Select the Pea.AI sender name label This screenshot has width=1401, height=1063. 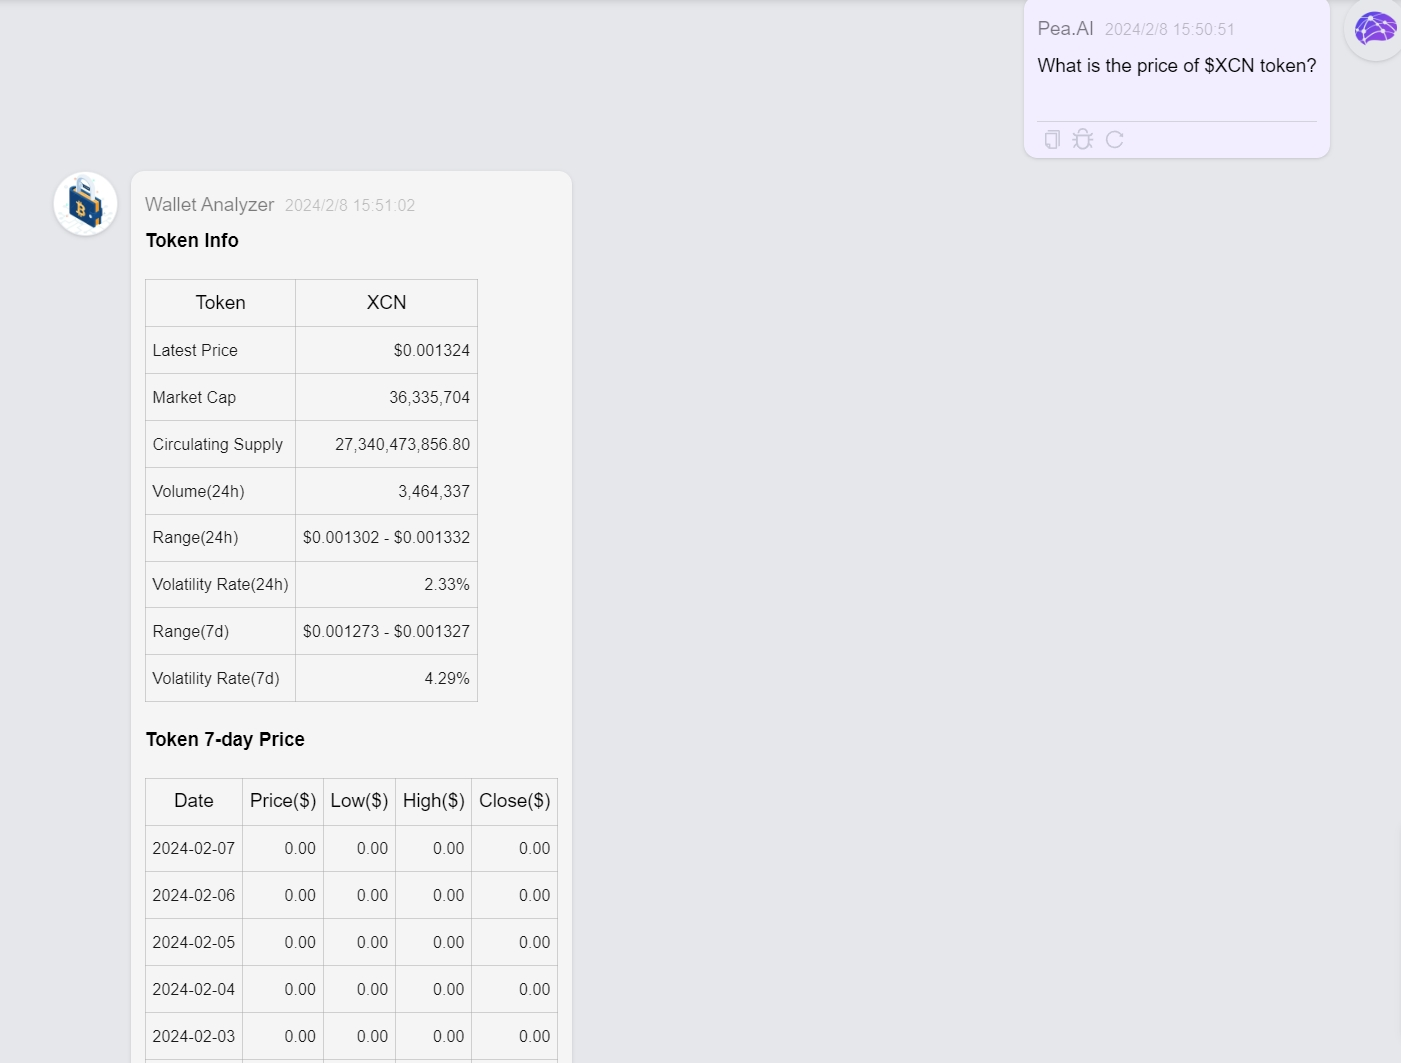pyautogui.click(x=1065, y=29)
